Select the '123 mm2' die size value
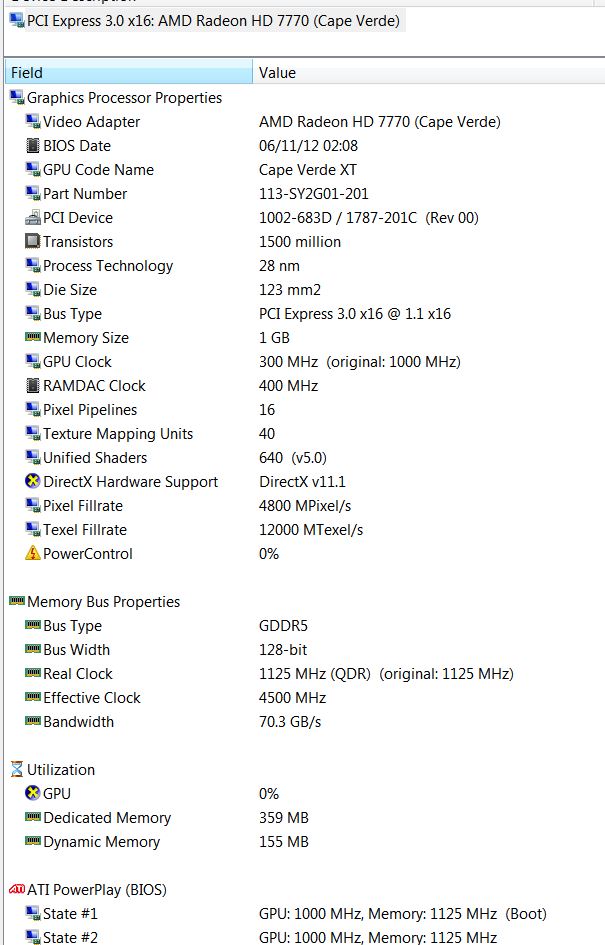 point(289,290)
